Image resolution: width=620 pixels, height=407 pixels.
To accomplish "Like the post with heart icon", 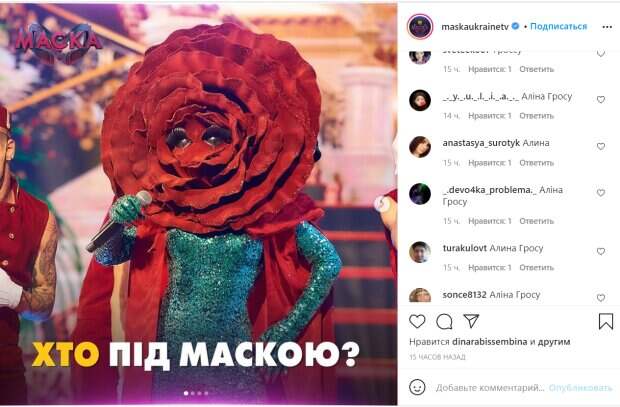I will coord(417,321).
